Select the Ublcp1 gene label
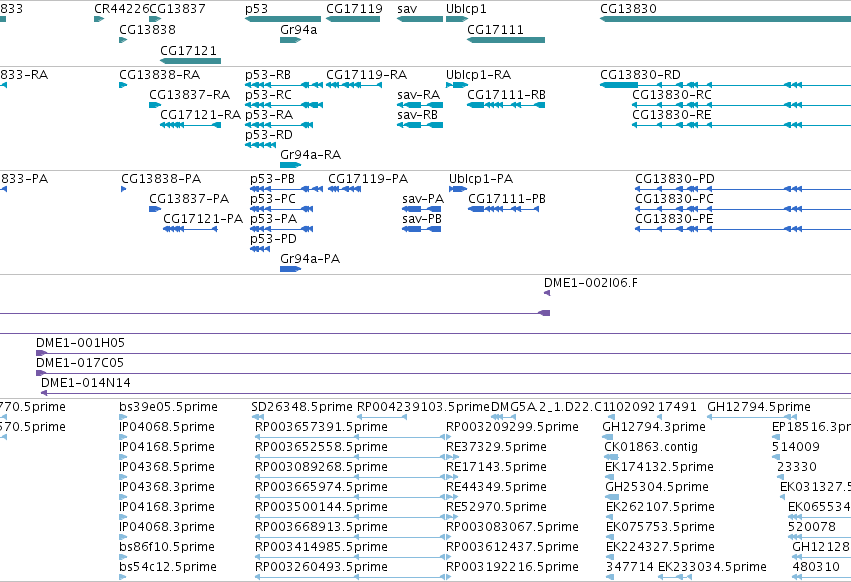851x582 pixels. pos(466,9)
